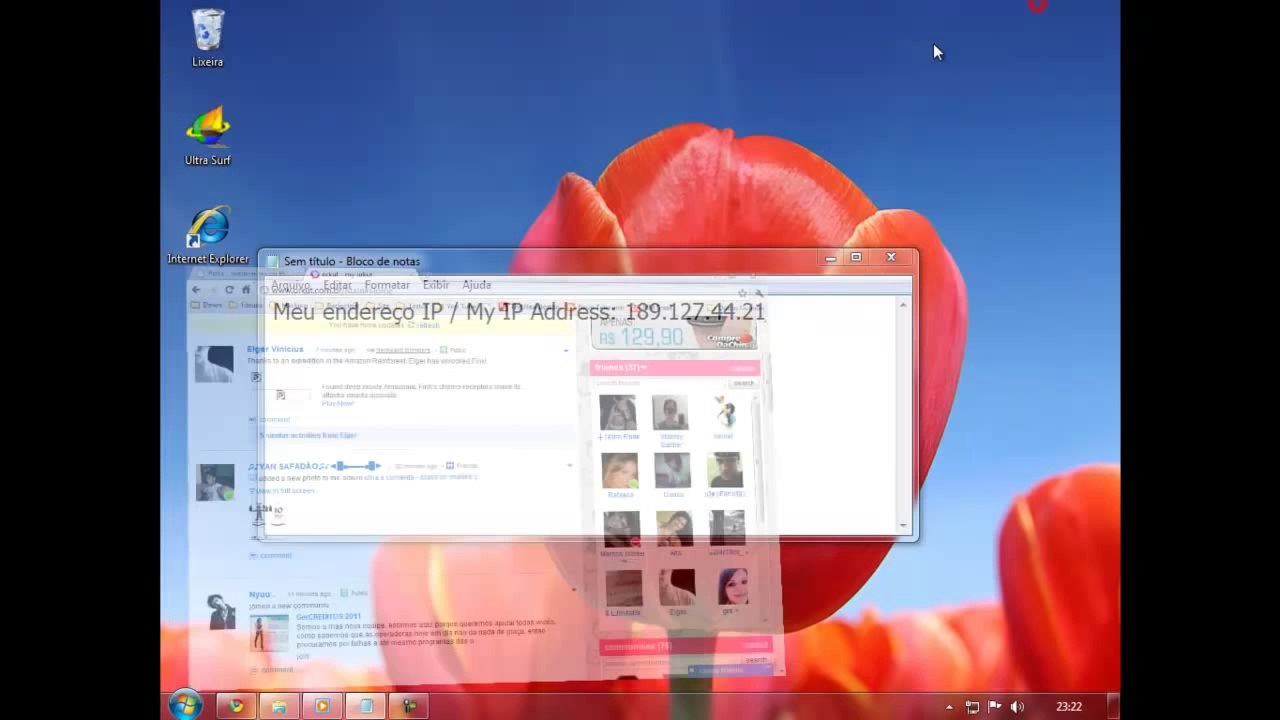The image size is (1280, 720).
Task: Click the Bloco de notas title bar icon
Action: (x=272, y=262)
